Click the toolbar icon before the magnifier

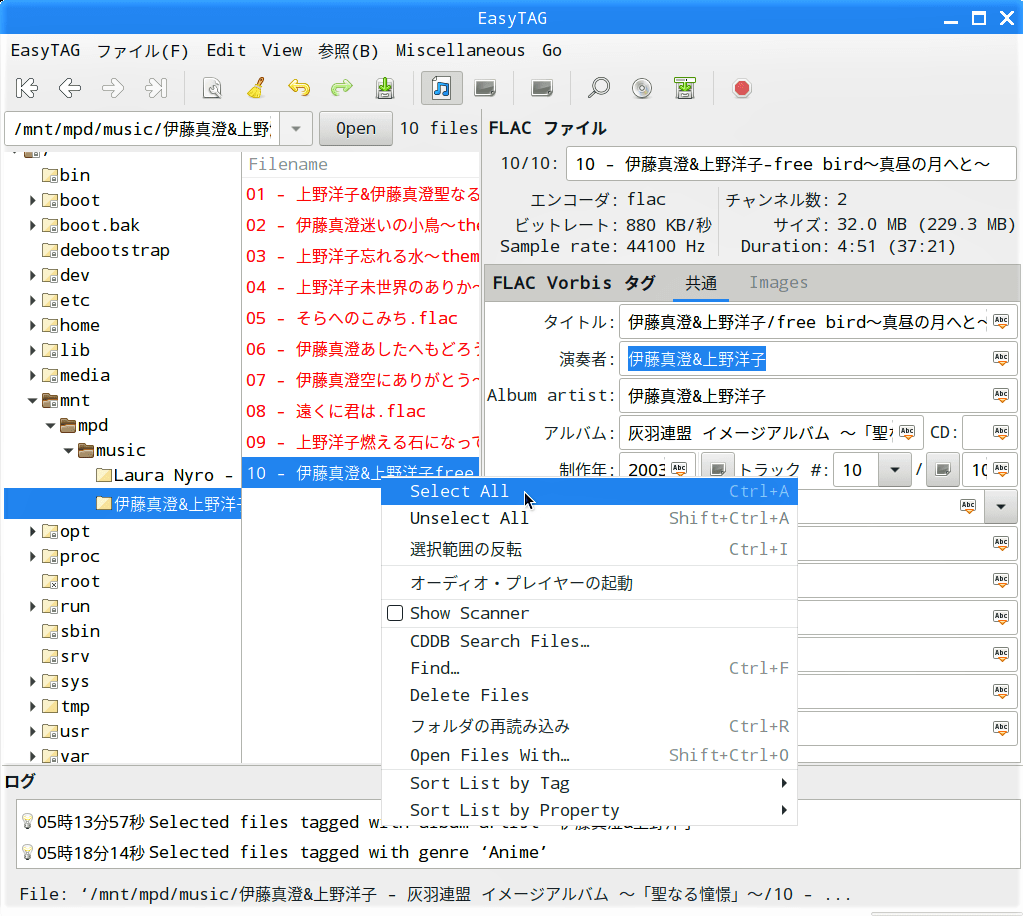542,88
